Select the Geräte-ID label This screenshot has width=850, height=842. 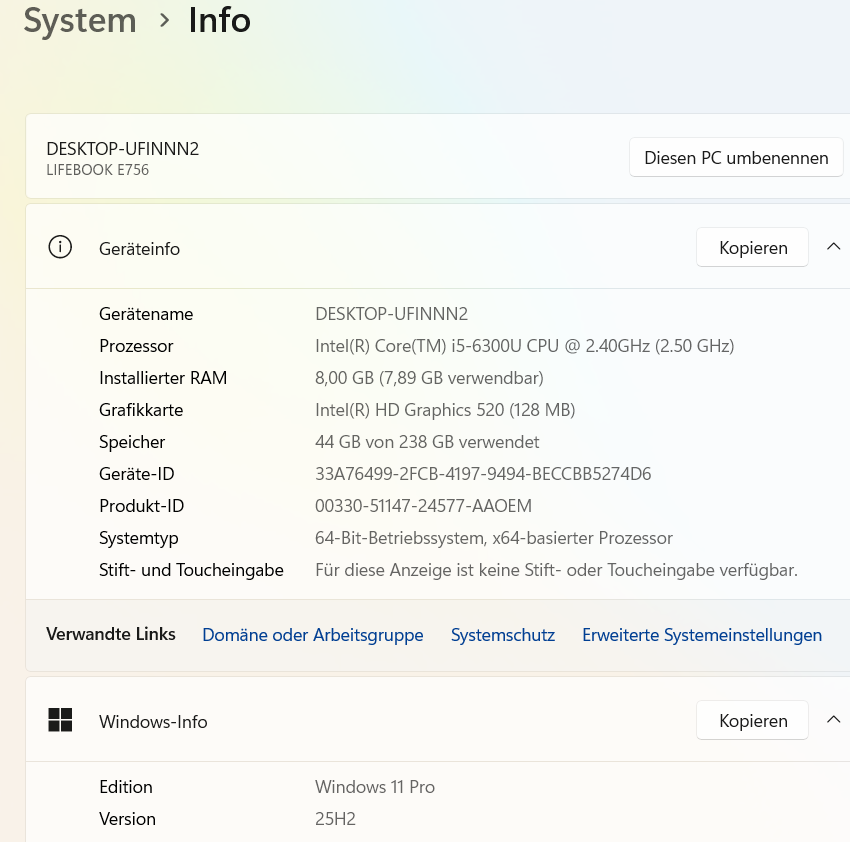click(137, 474)
